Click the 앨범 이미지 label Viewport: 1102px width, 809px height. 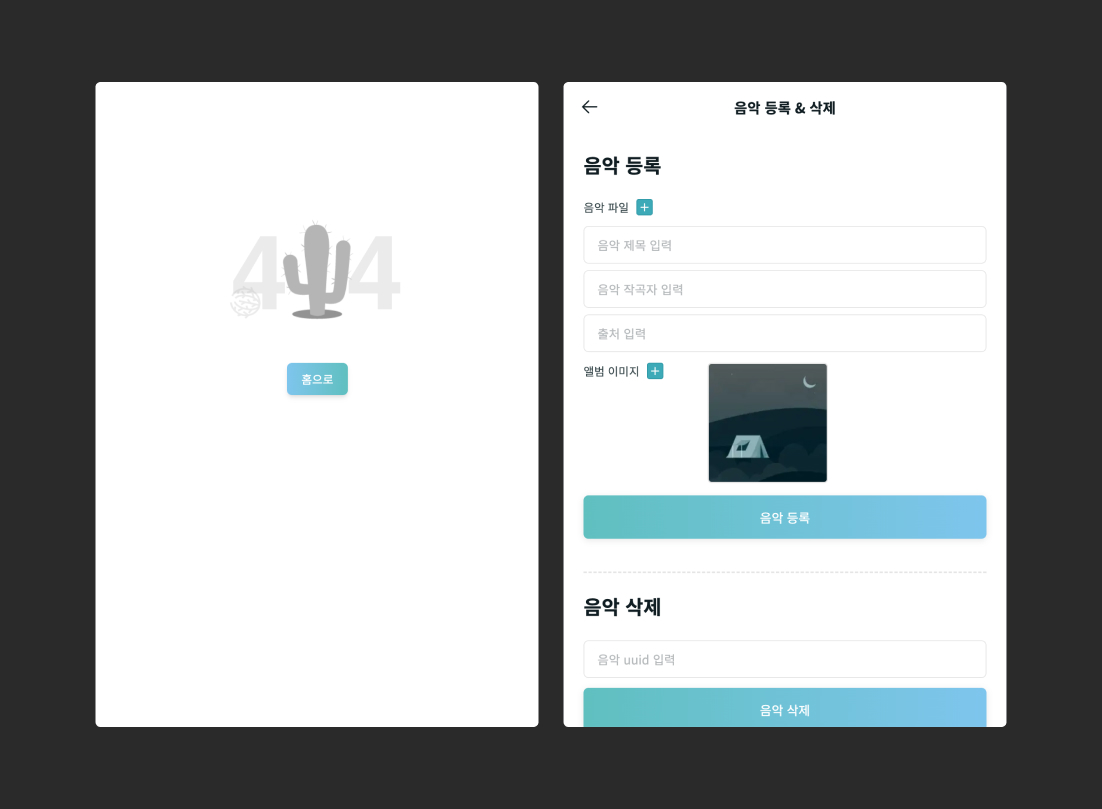point(611,371)
